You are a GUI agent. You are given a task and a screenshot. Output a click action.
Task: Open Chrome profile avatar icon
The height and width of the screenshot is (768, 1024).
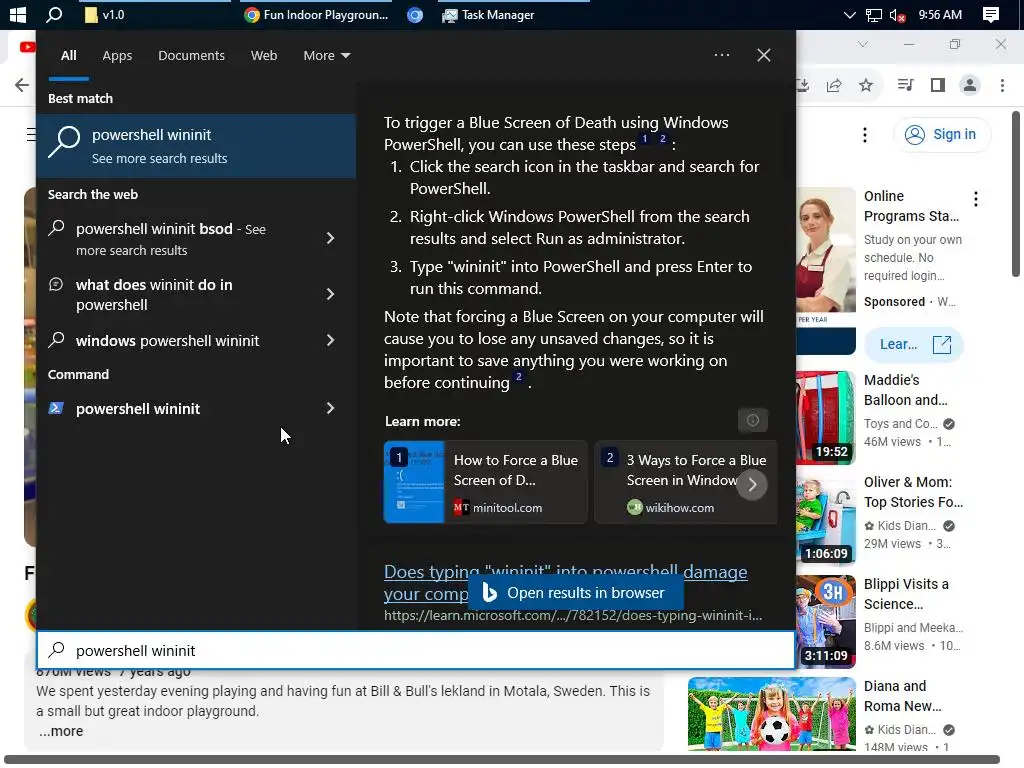point(970,85)
